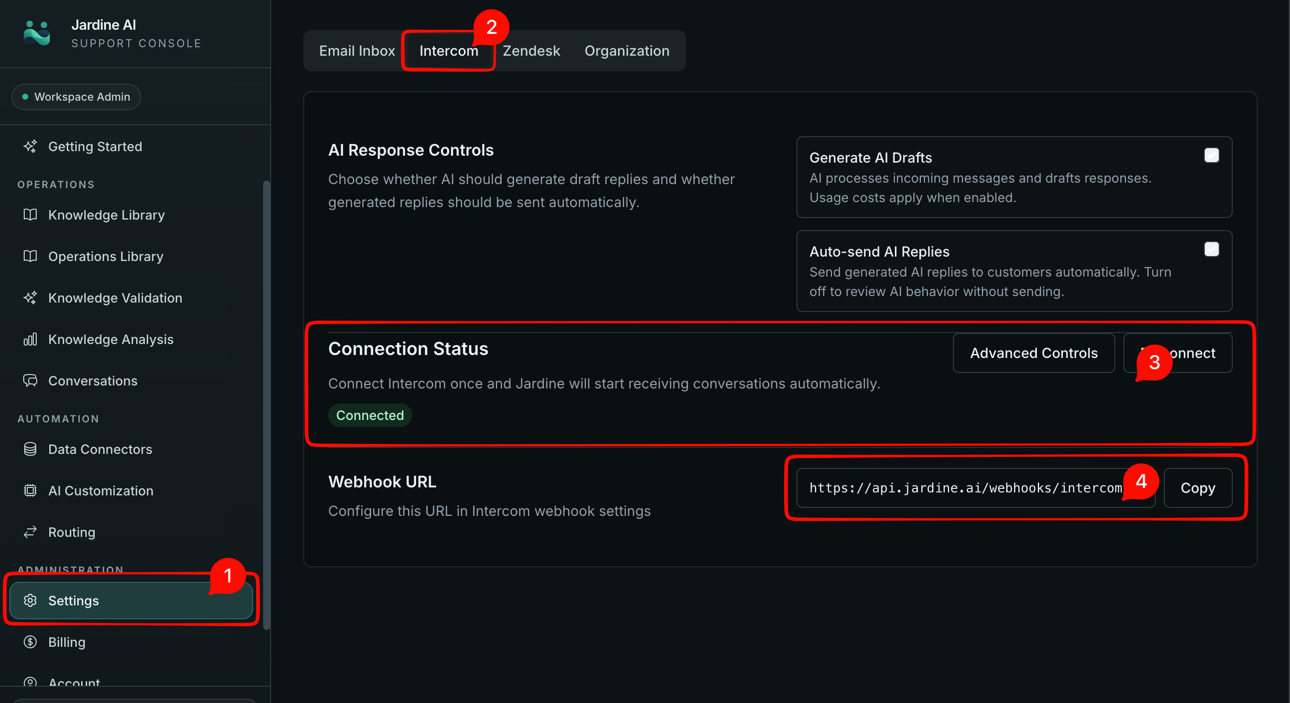Open the Billing page
This screenshot has width=1290, height=703.
tap(131, 642)
